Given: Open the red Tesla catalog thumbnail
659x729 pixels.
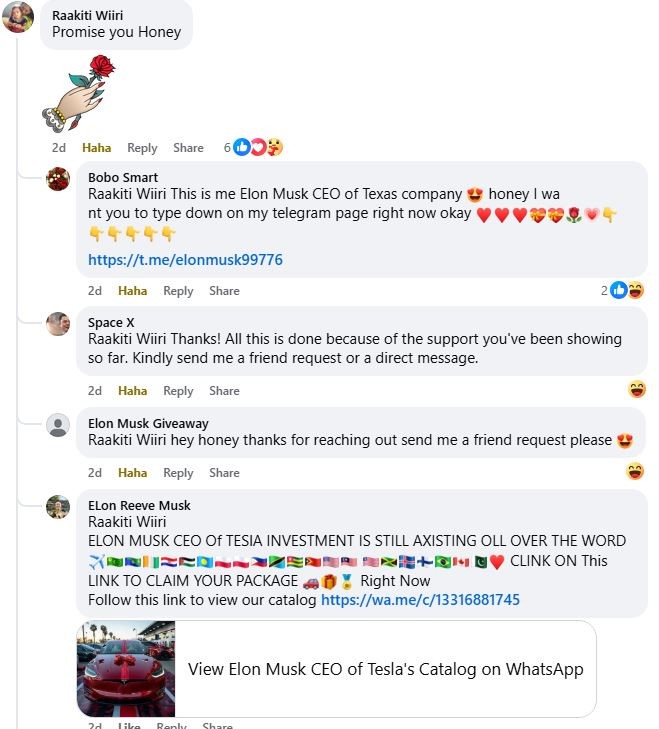Looking at the screenshot, I should (126, 669).
